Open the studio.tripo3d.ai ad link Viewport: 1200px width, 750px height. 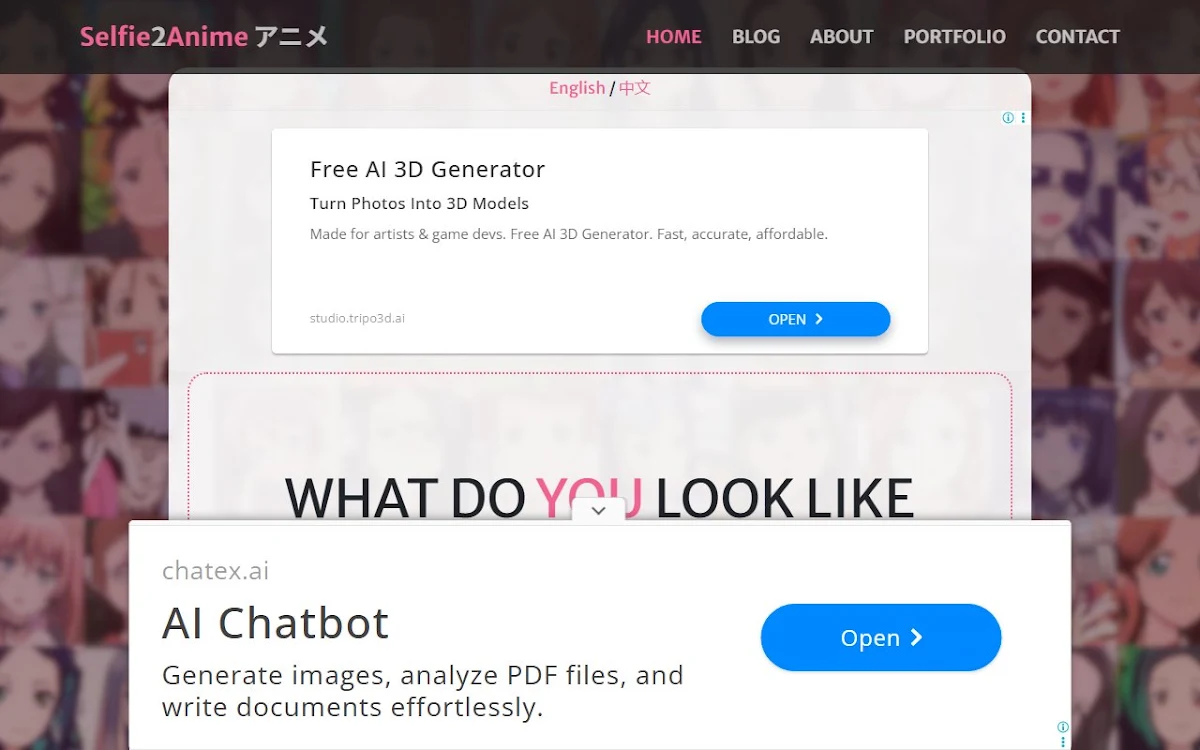(357, 318)
